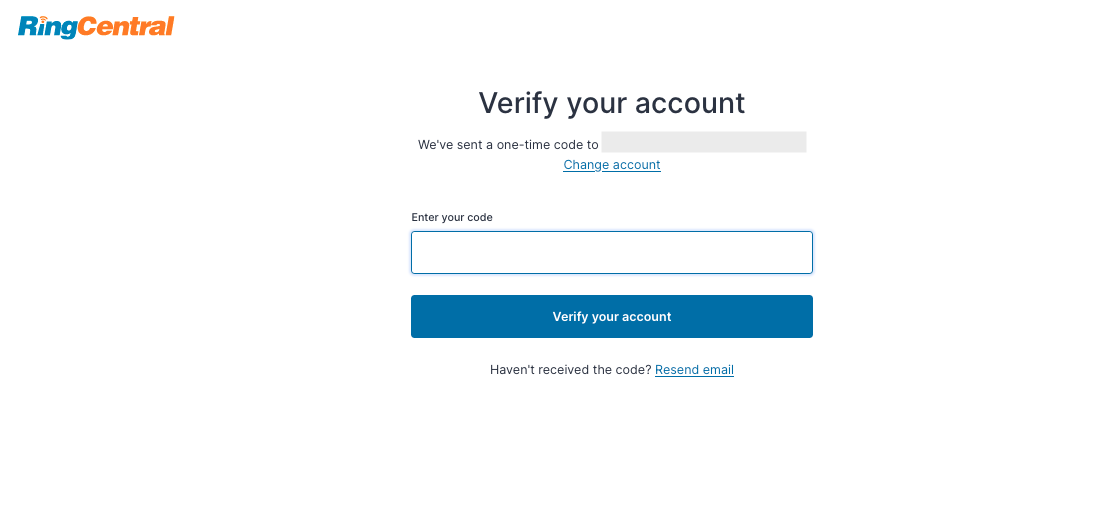Click the blue "Ring" part of the logo
1117x529 pixels.
click(47, 28)
